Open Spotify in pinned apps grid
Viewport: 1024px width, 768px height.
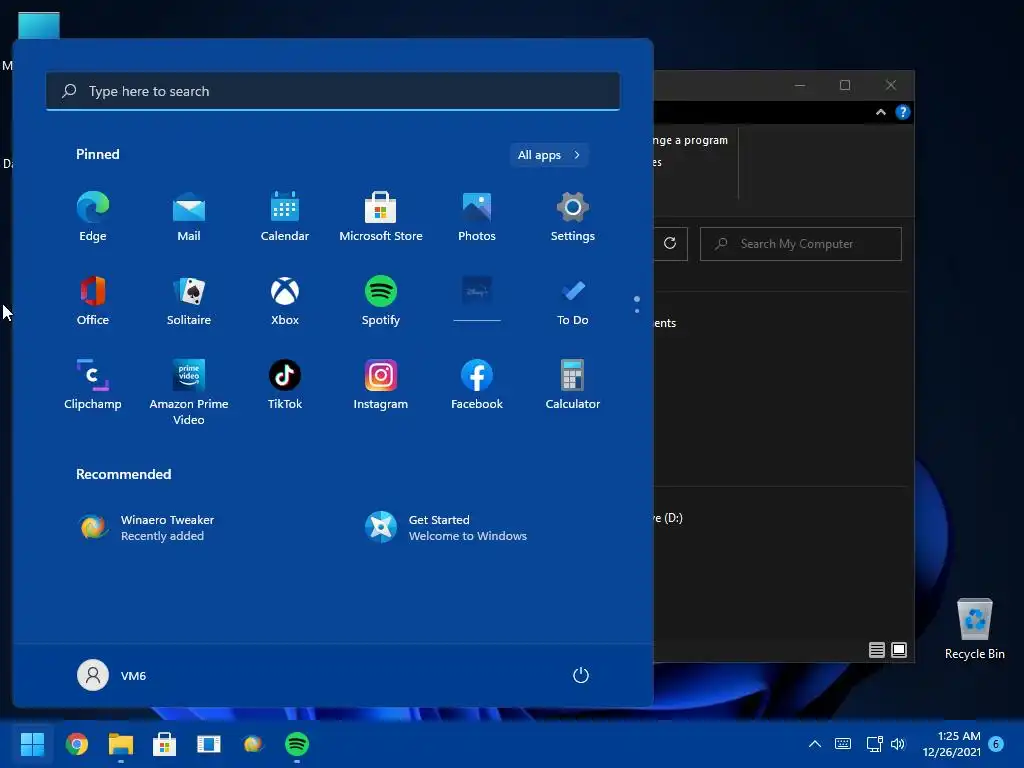pyautogui.click(x=381, y=301)
